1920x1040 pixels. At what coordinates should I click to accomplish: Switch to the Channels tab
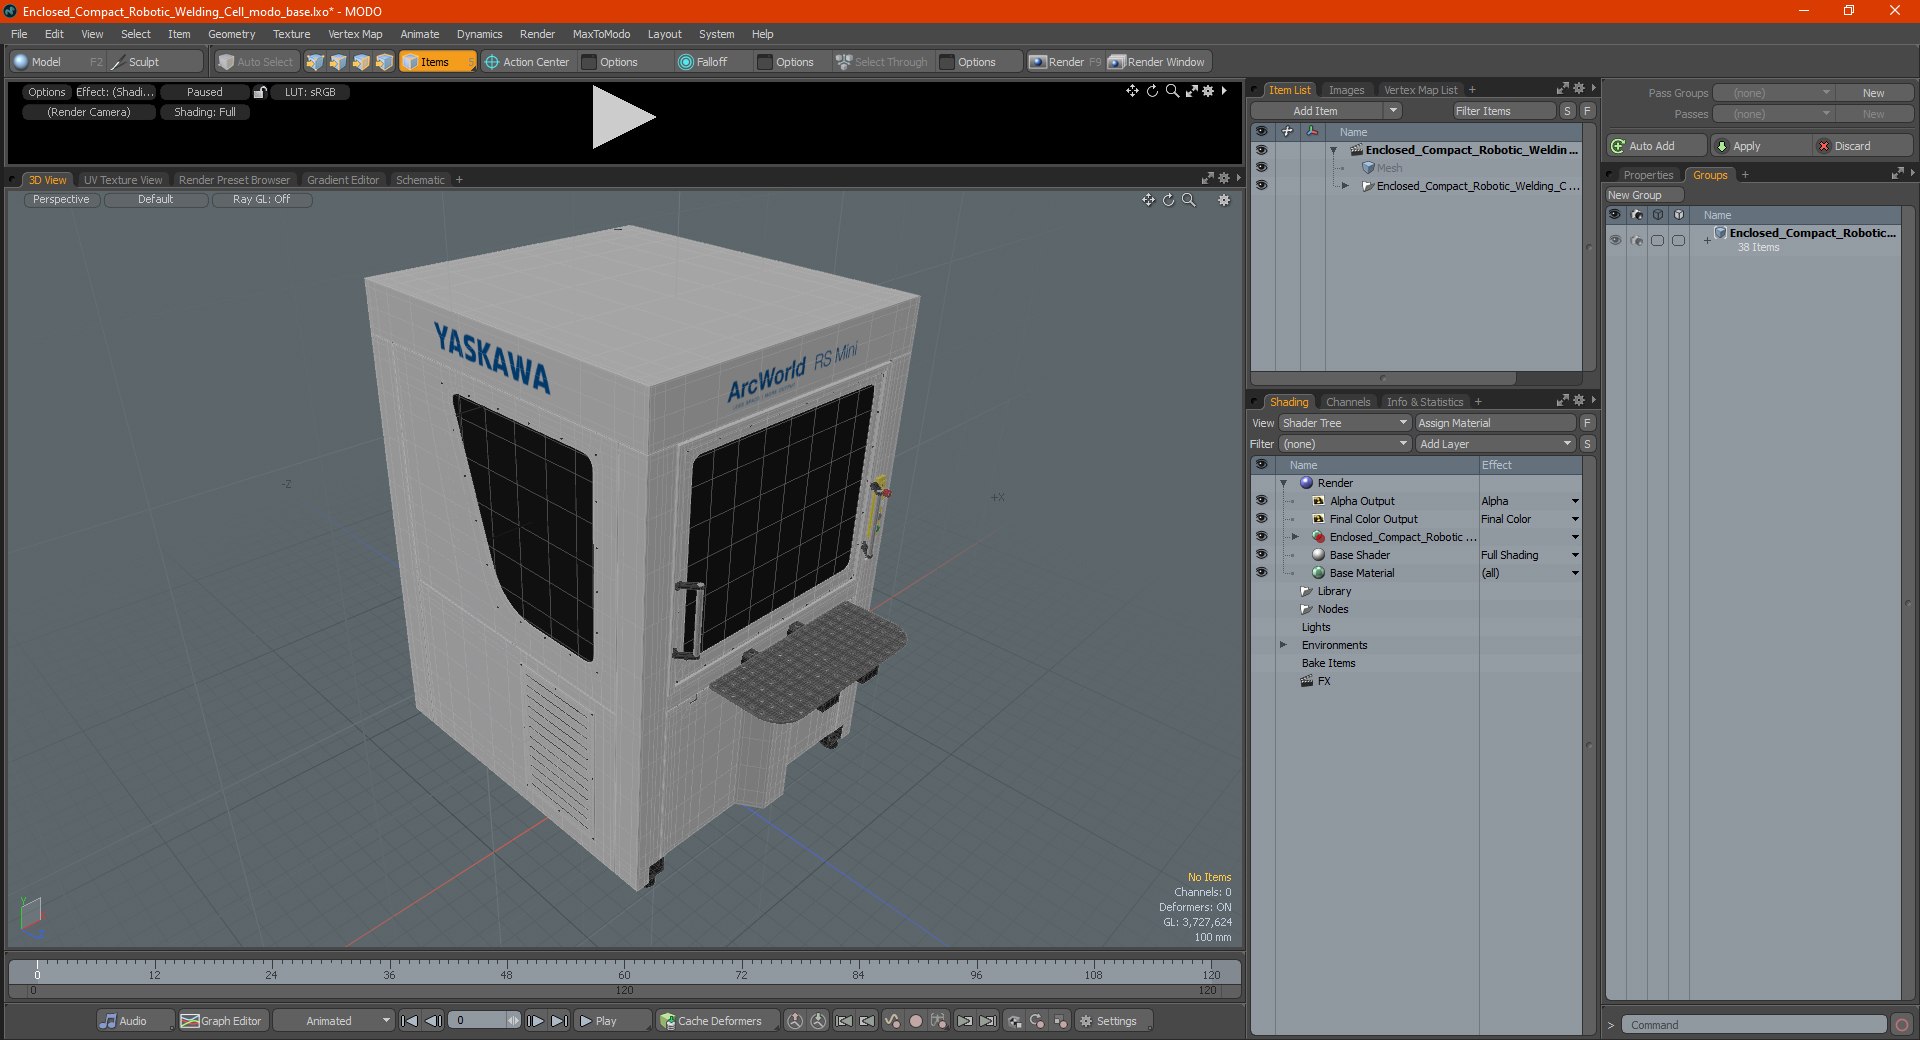click(x=1348, y=402)
